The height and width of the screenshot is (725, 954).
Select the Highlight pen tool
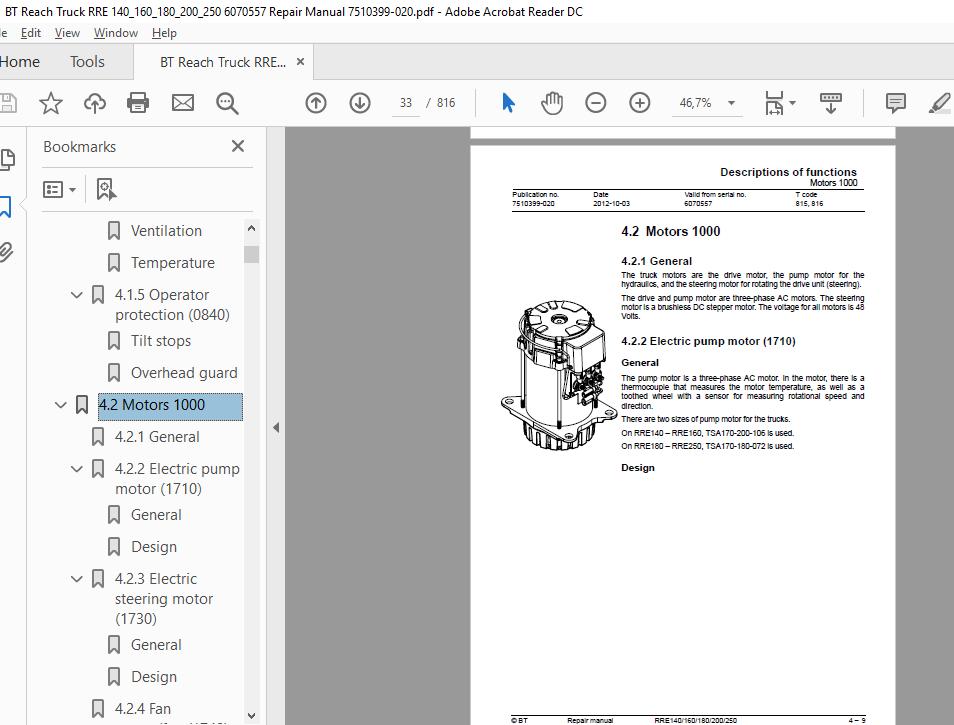click(940, 103)
